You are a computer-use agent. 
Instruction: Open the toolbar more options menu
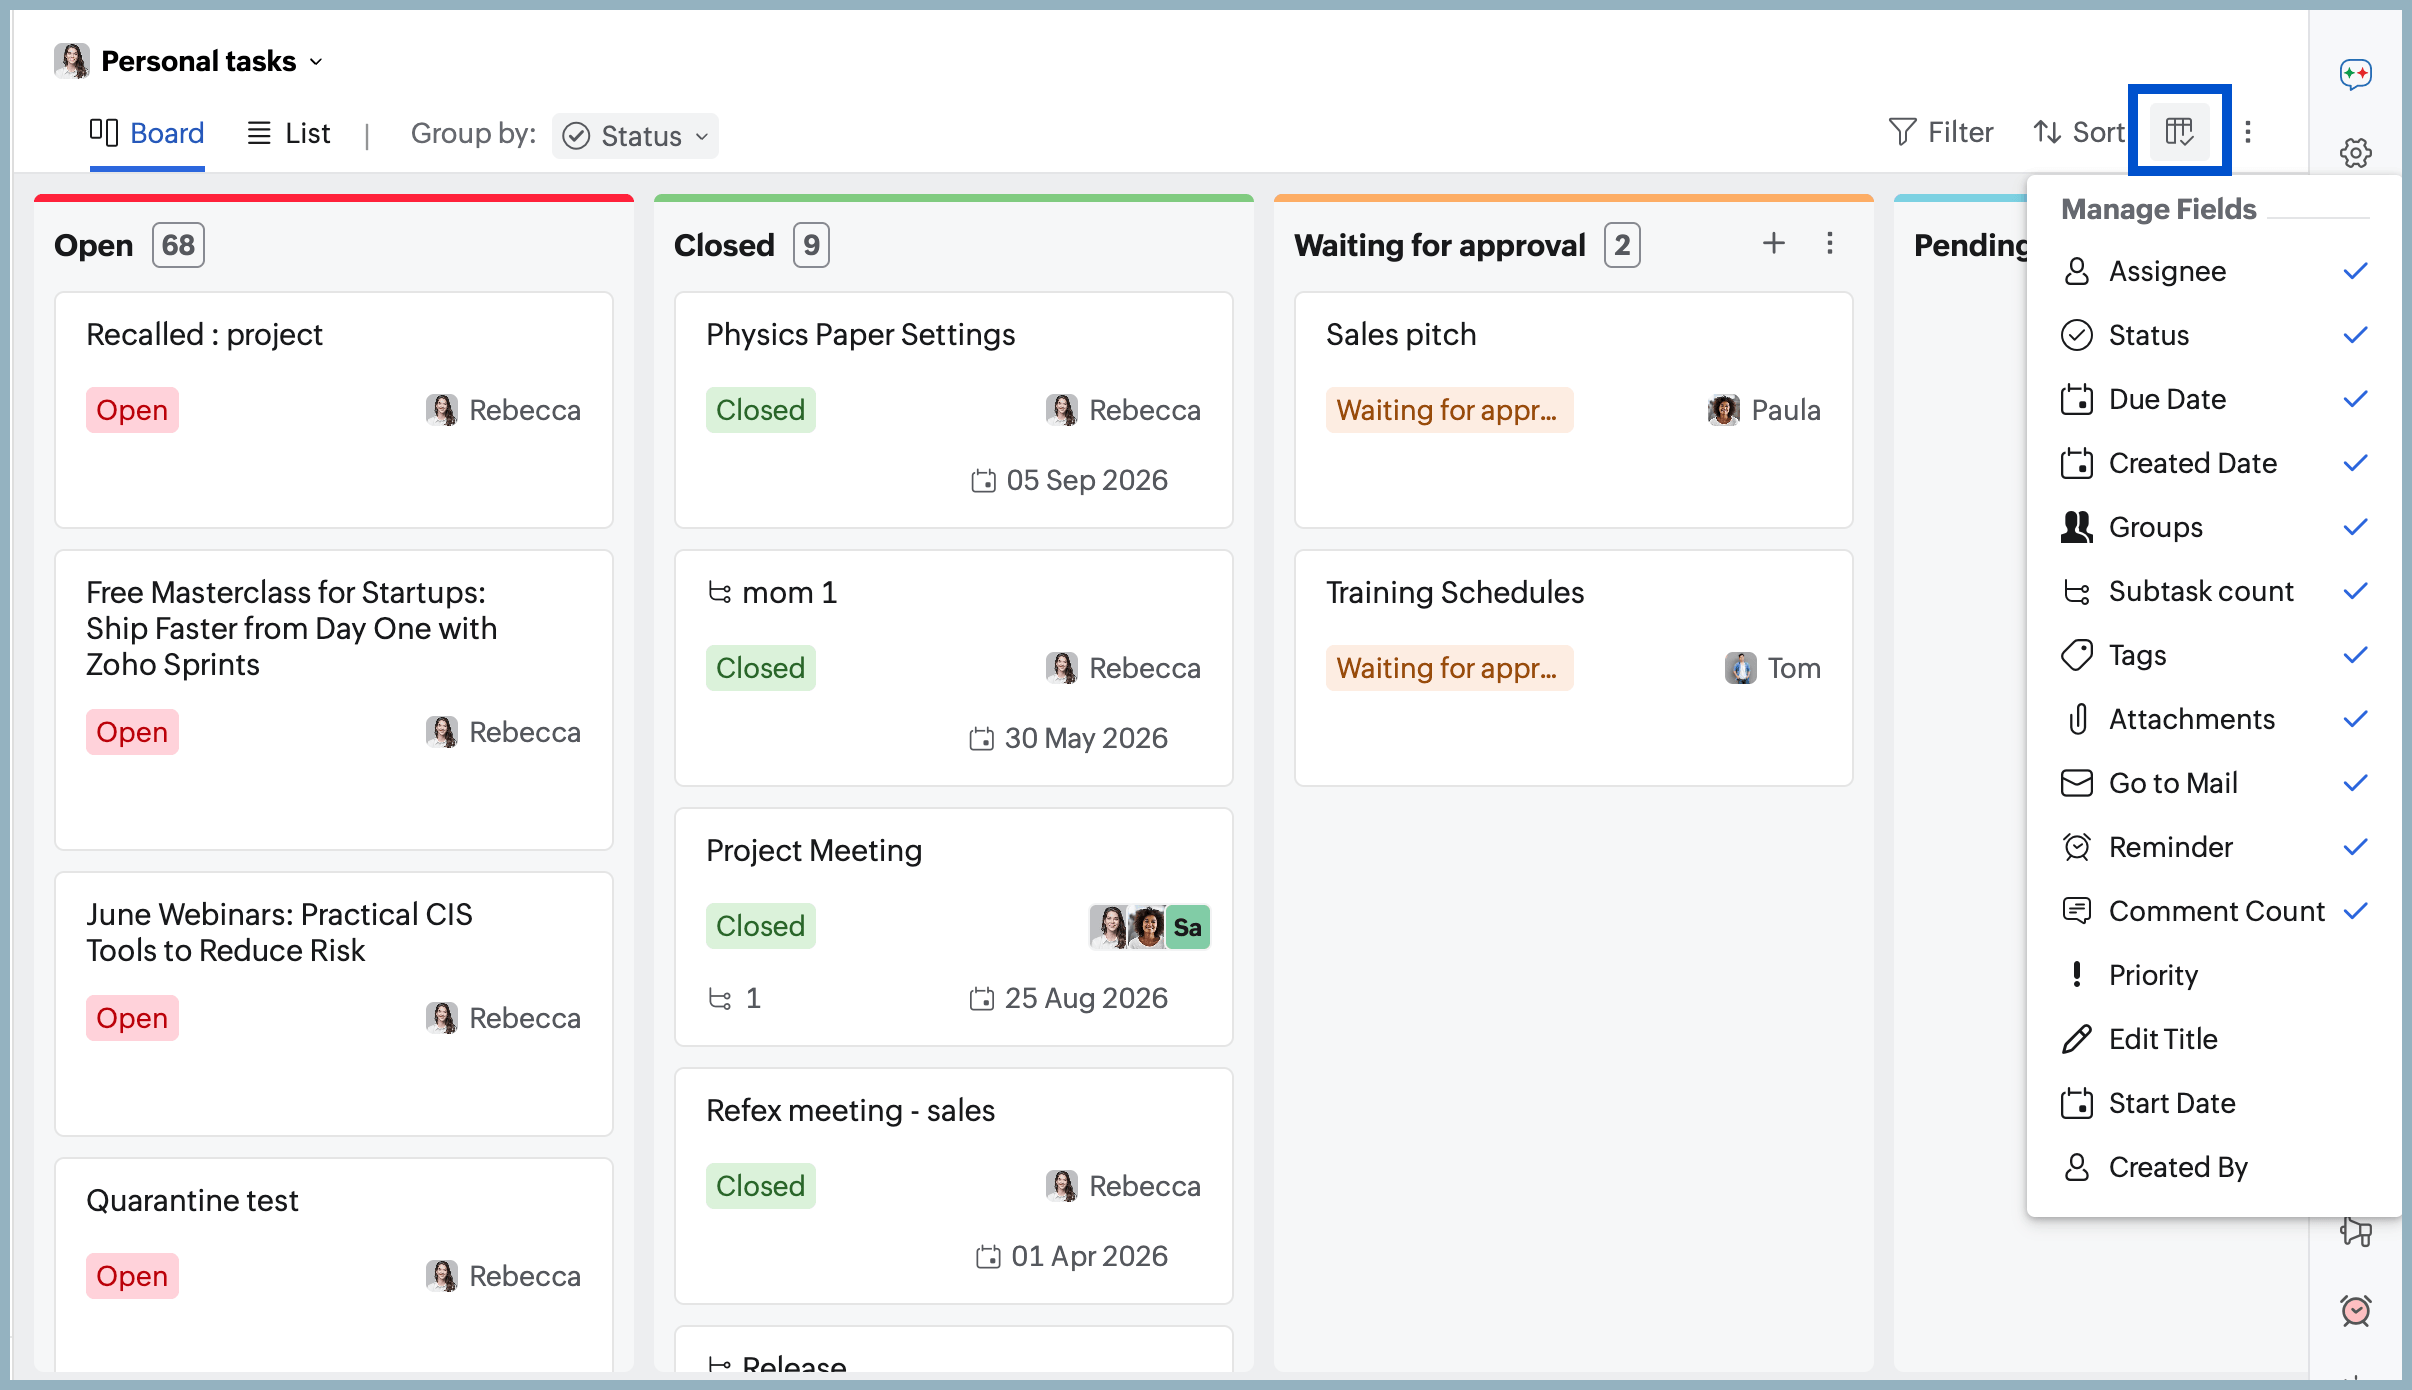[x=2248, y=132]
